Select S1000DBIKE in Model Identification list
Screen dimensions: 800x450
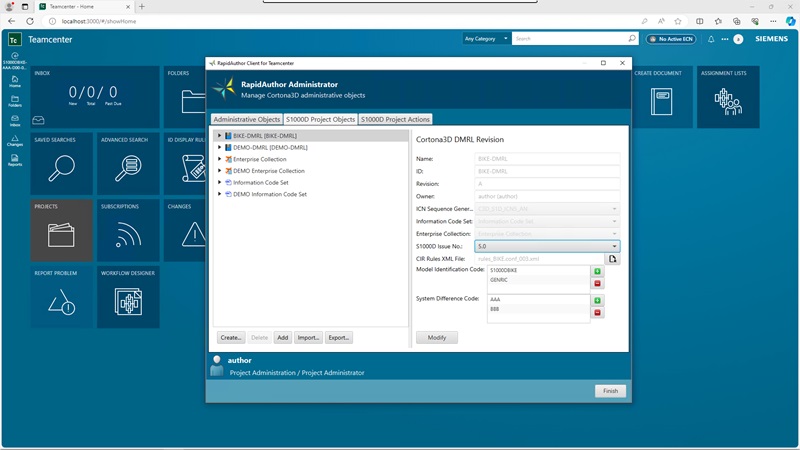[x=538, y=270]
